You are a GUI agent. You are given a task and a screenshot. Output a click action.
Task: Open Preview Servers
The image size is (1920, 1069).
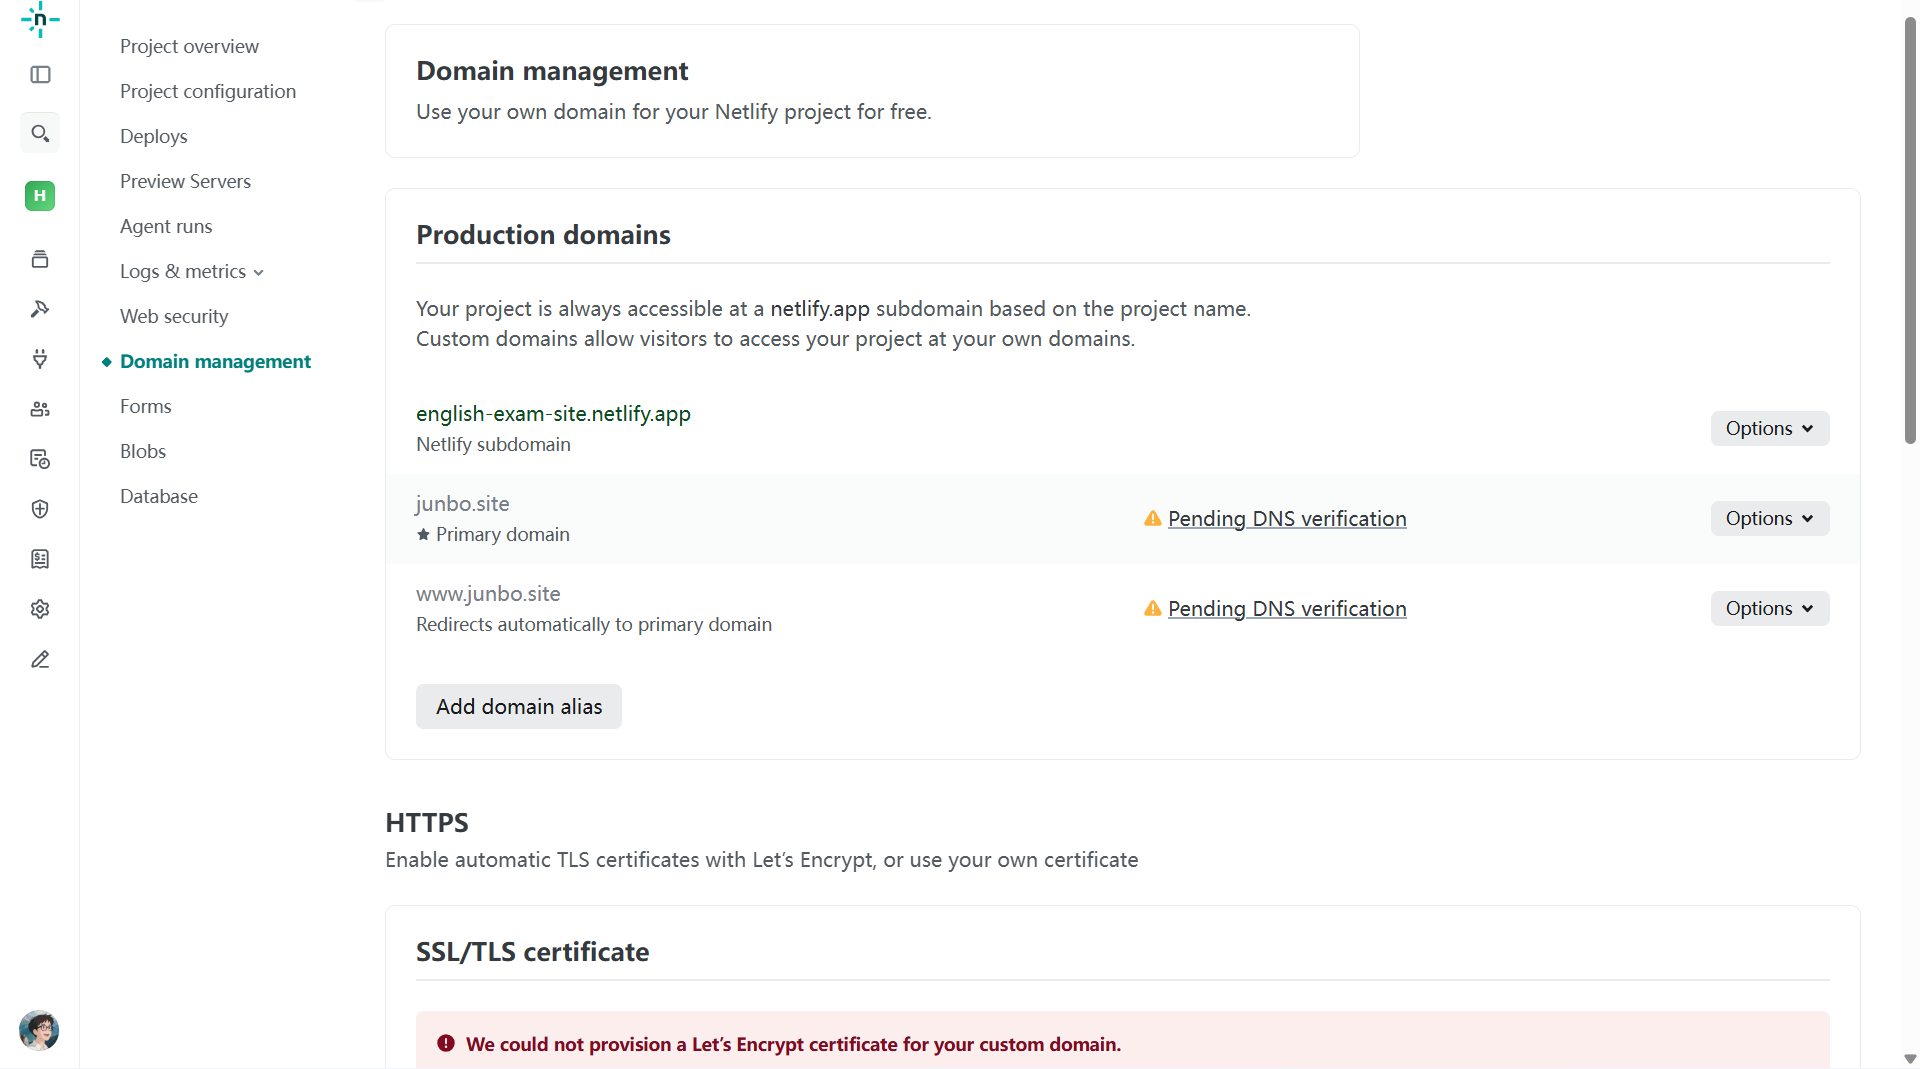click(185, 181)
